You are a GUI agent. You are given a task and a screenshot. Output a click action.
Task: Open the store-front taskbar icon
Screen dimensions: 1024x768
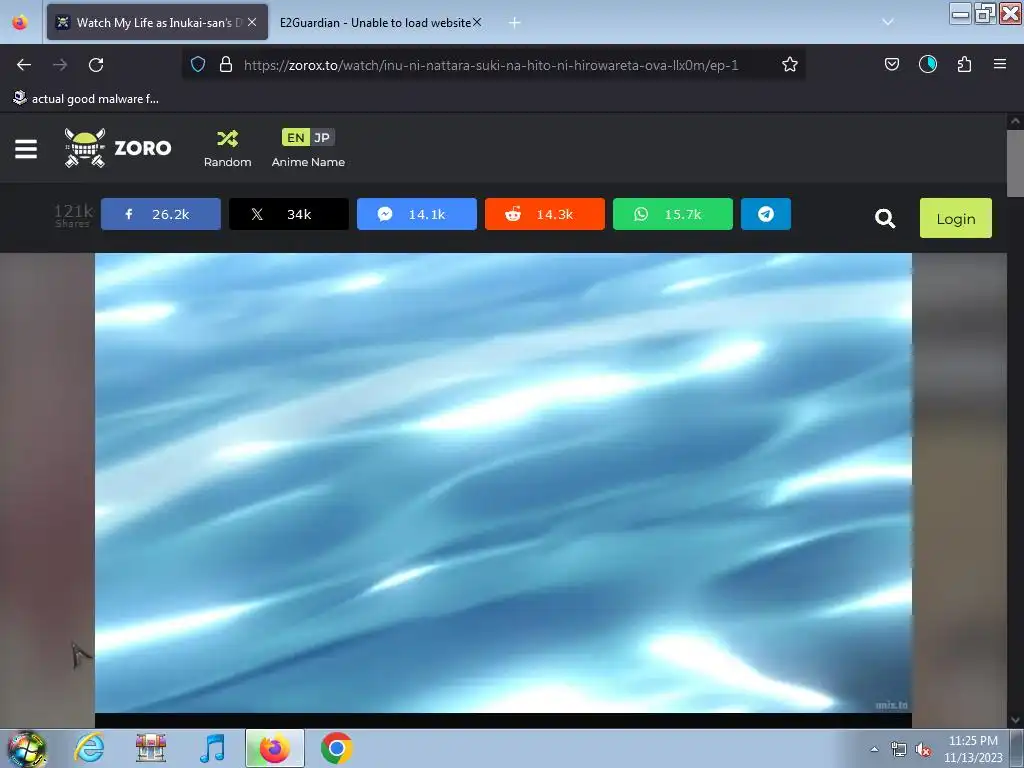(x=151, y=748)
